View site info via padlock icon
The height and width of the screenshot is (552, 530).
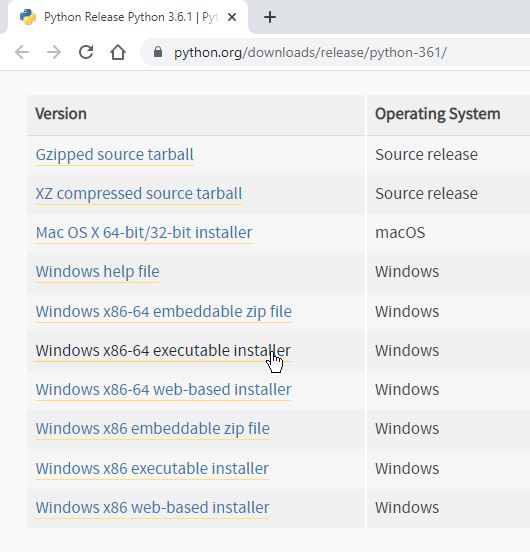[x=158, y=52]
